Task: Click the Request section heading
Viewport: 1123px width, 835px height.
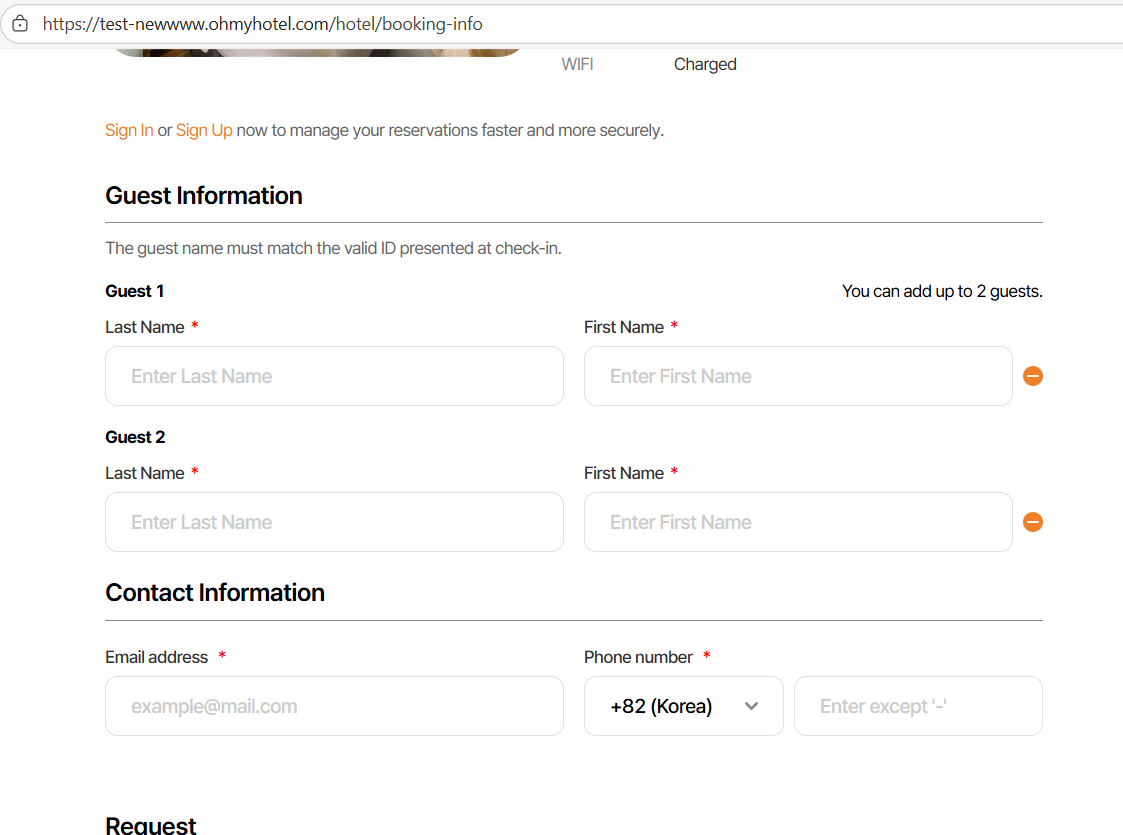Action: click(x=151, y=825)
